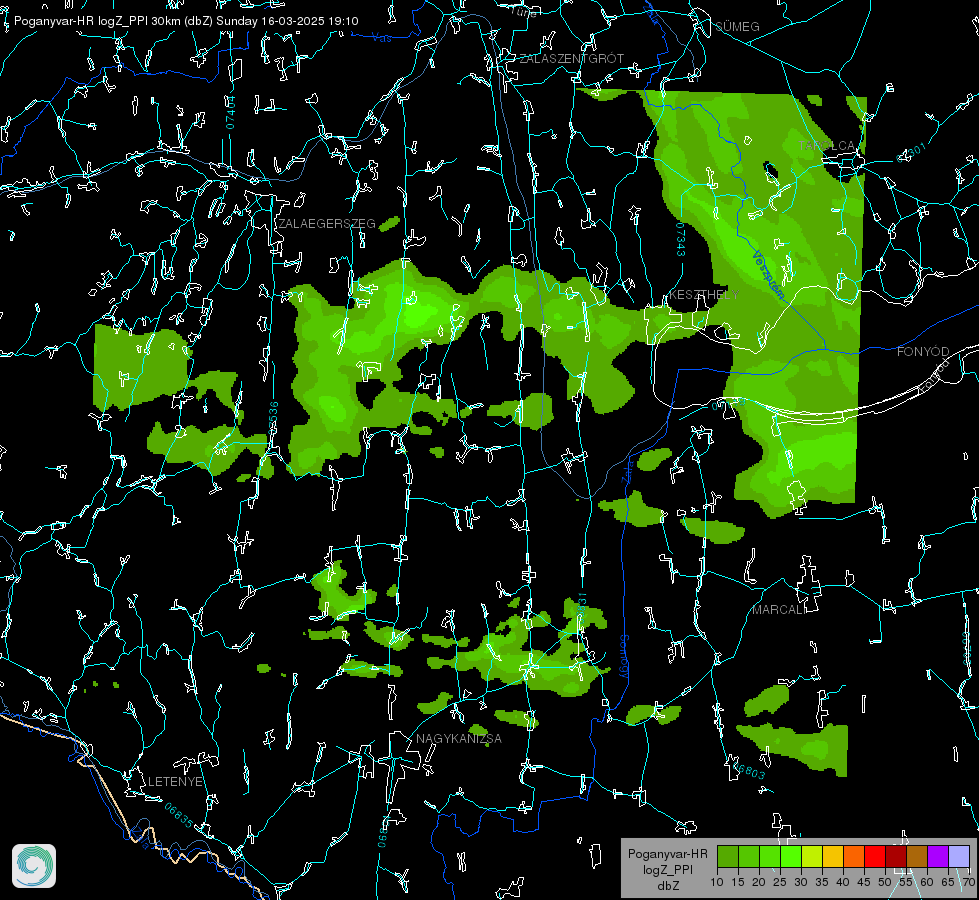This screenshot has width=979, height=900.
Task: Select the brown 55-60 dBZ swatch
Action: point(917,856)
